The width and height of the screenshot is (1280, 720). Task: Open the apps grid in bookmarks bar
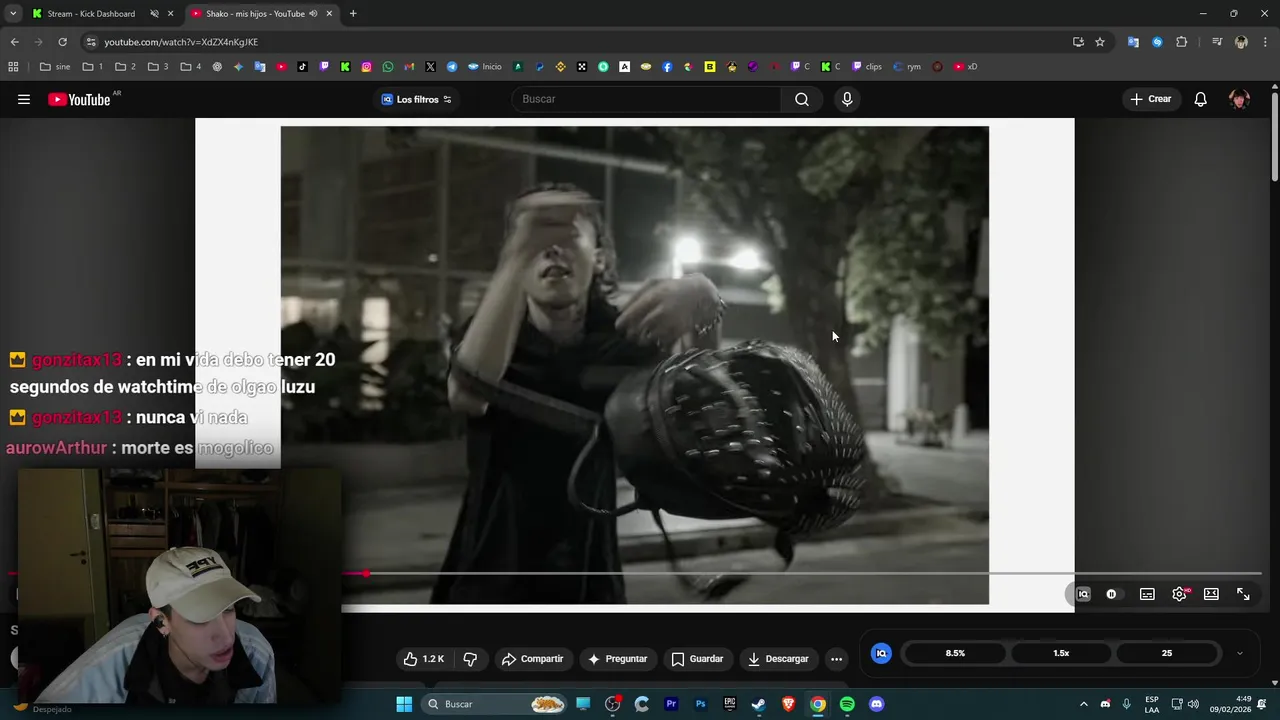(13, 67)
